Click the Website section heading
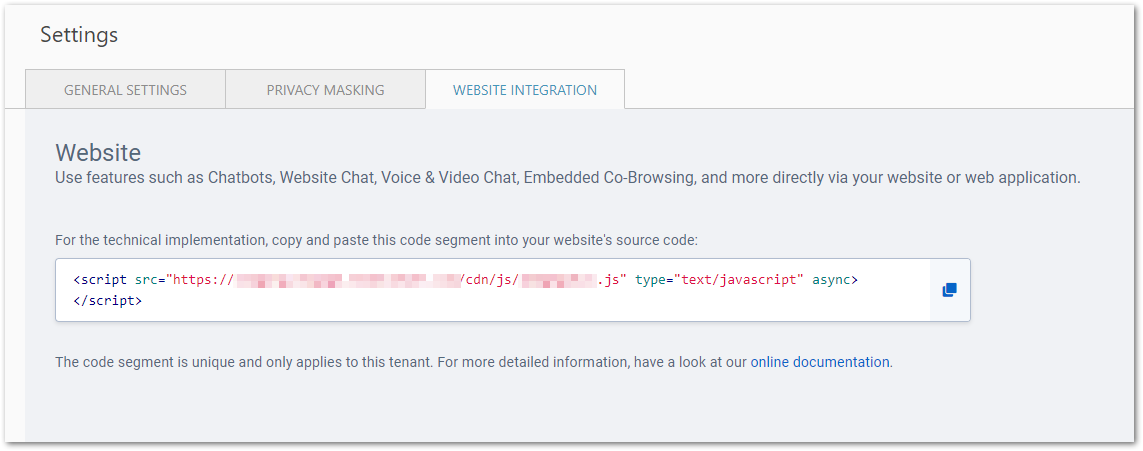The height and width of the screenshot is (451, 1143). coord(98,153)
